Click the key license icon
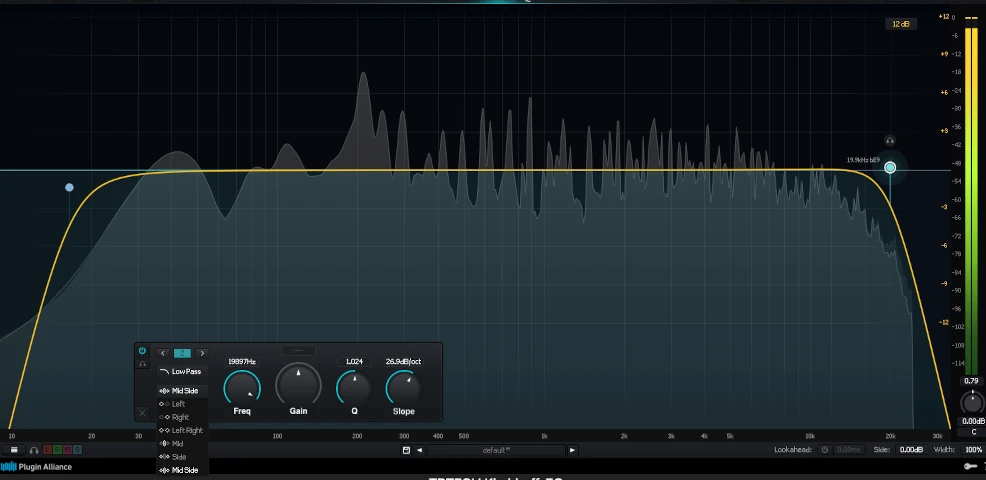Viewport: 986px width, 480px height. (971, 466)
